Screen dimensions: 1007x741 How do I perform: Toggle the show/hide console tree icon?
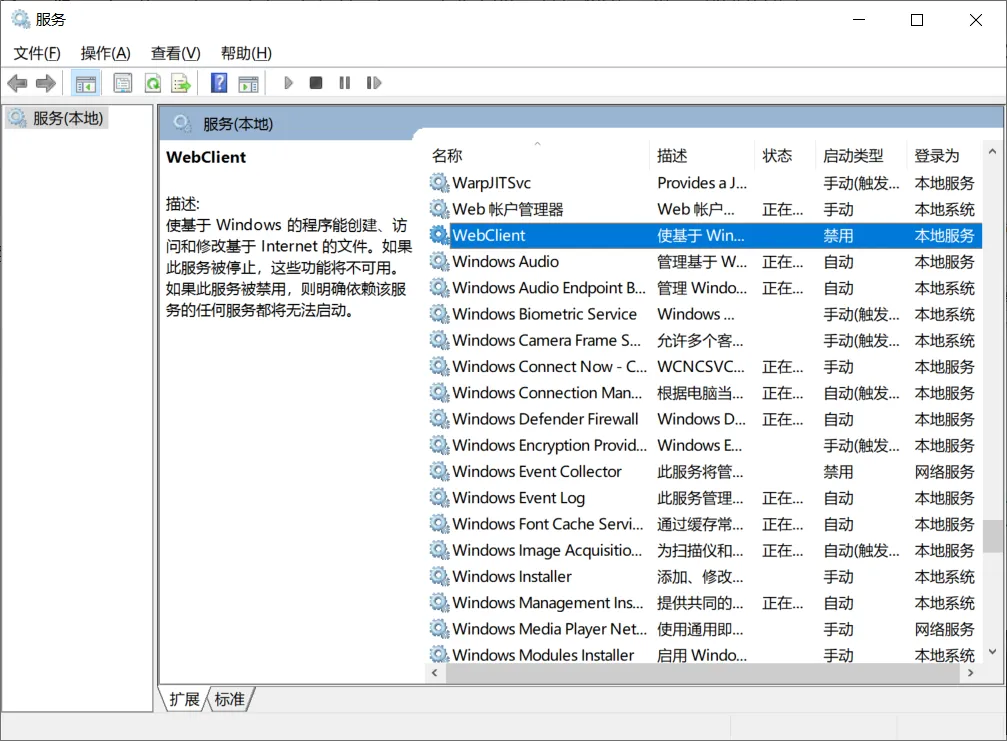pyautogui.click(x=85, y=83)
